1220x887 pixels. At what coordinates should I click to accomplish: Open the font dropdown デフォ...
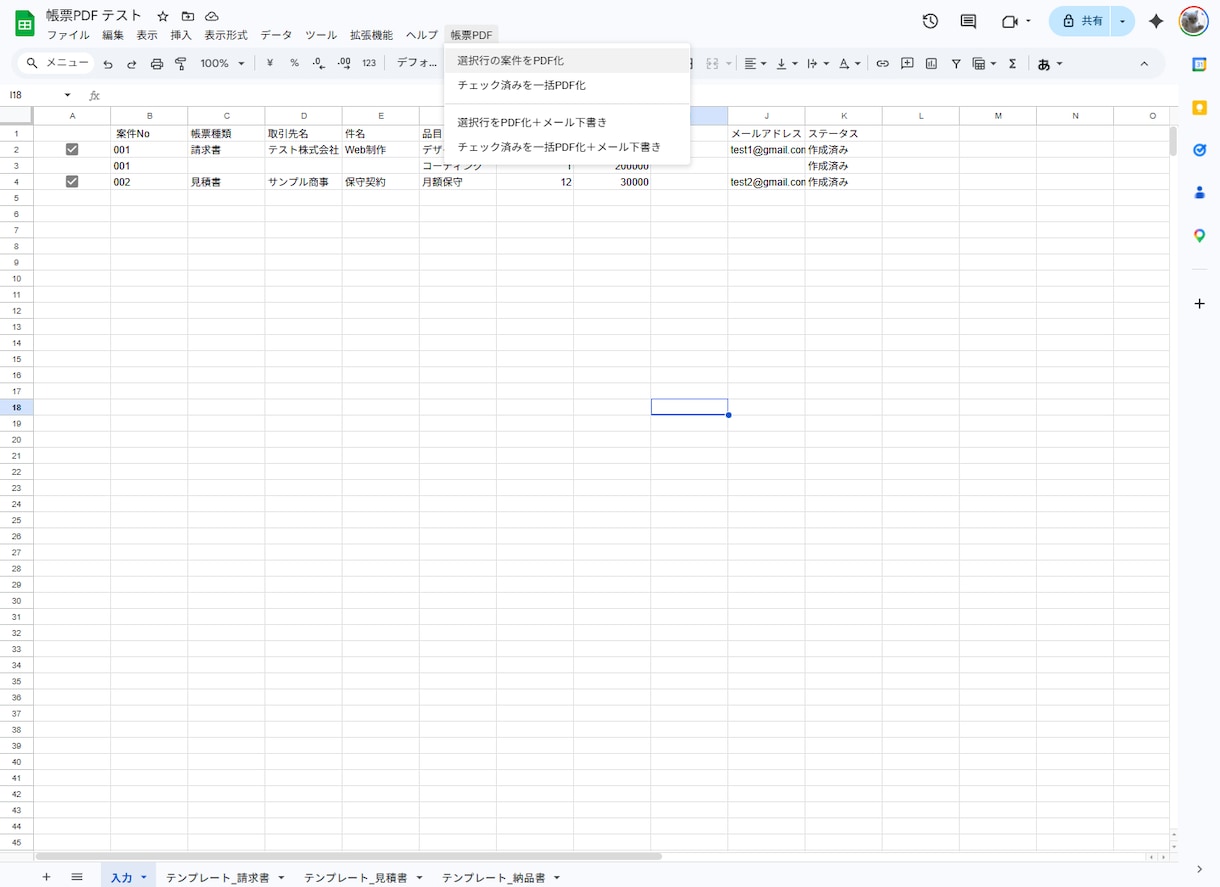(x=417, y=63)
